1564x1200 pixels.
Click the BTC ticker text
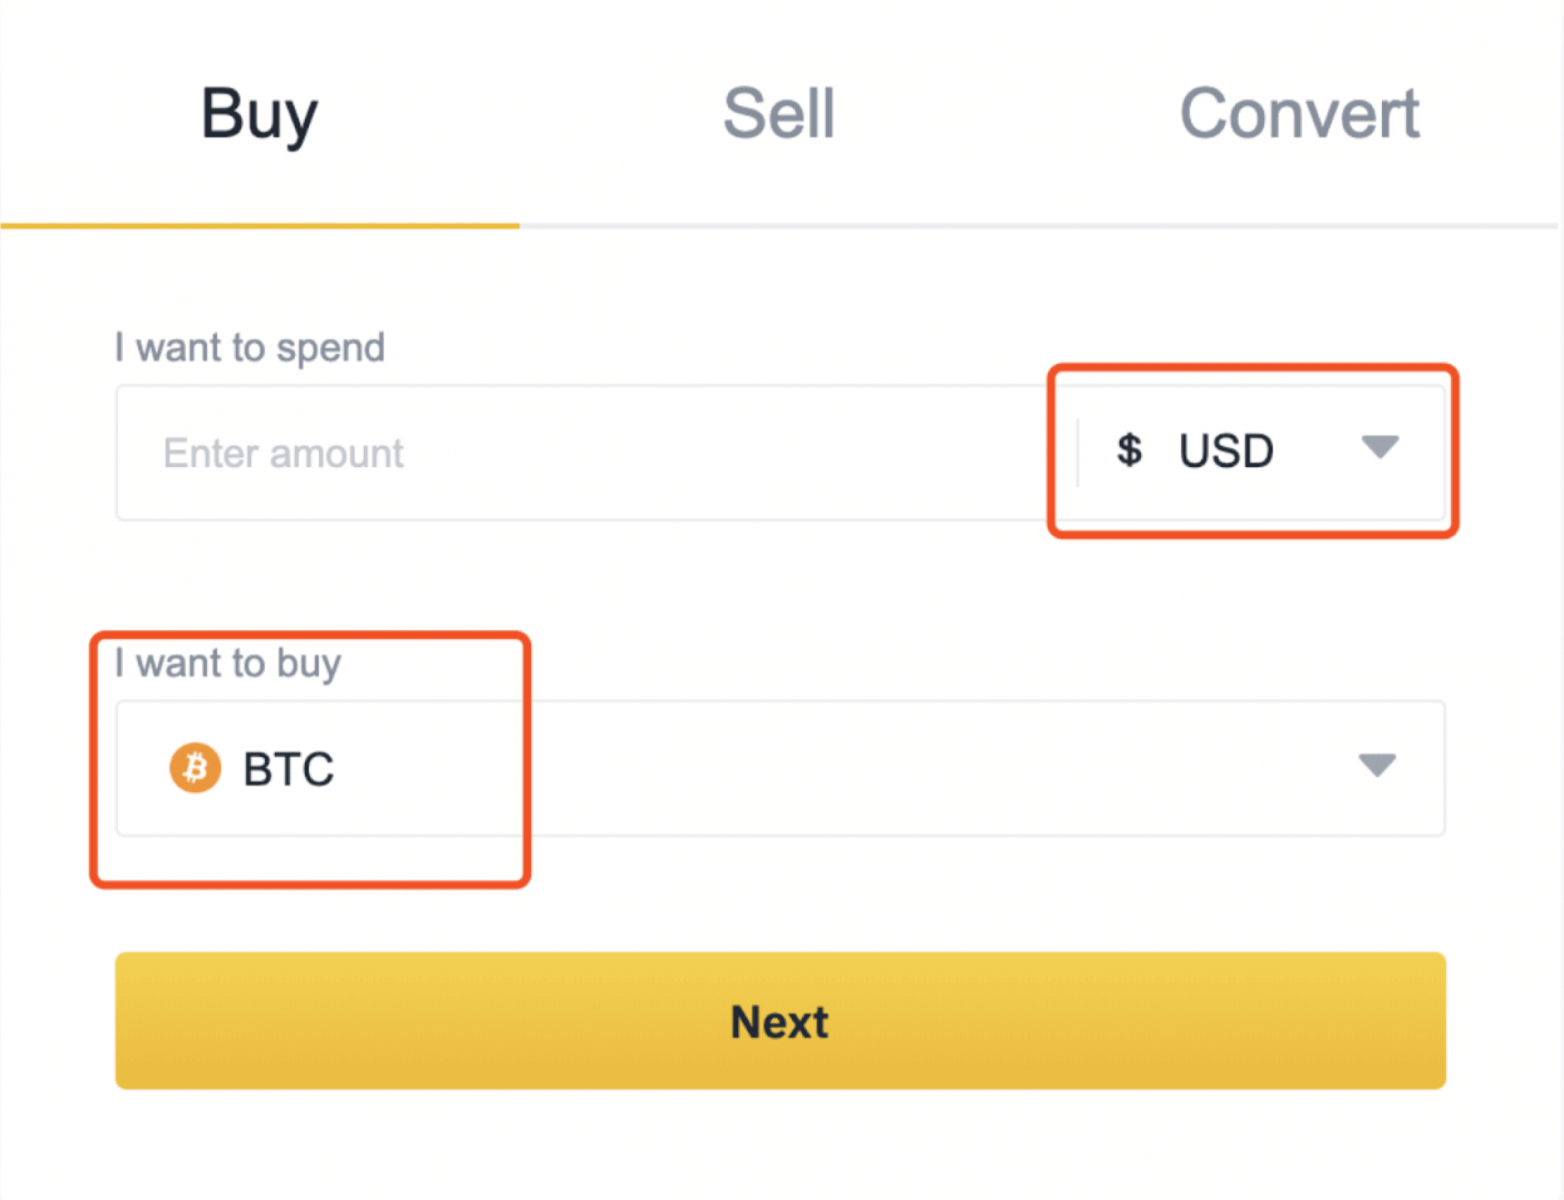289,769
